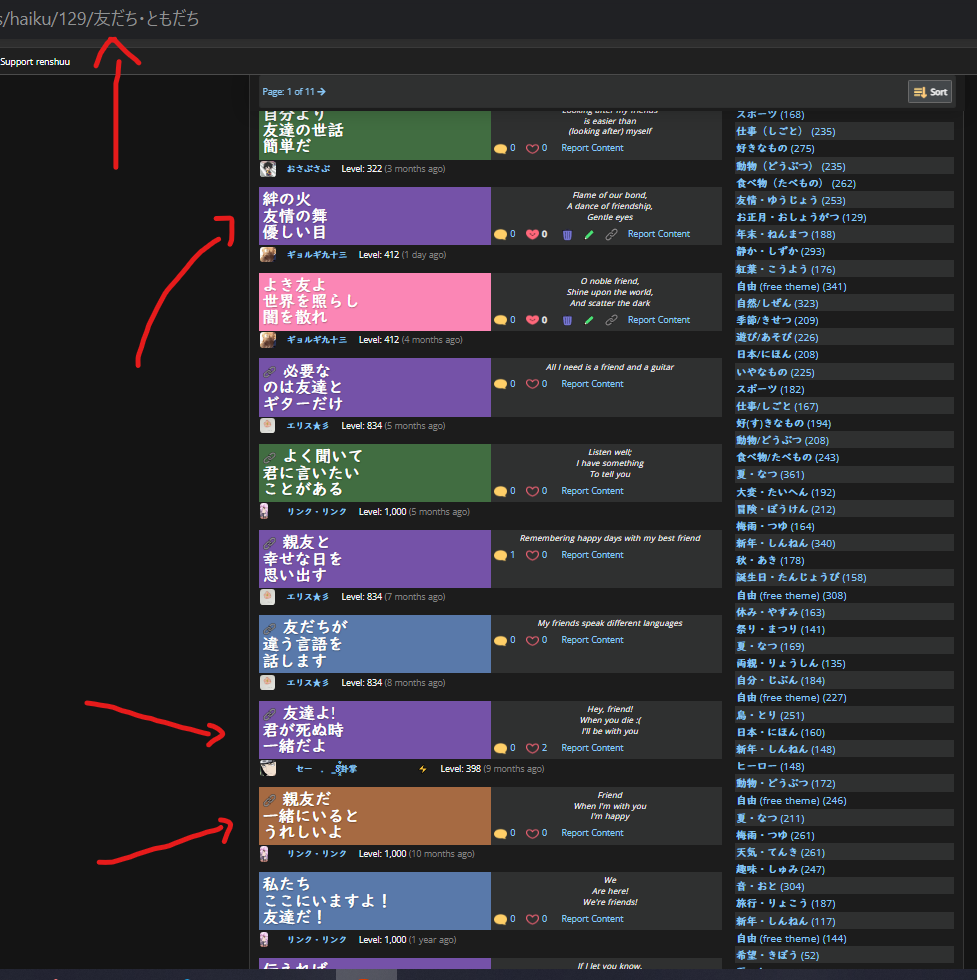977x980 pixels.
Task: Go to next page using pagination arrow
Action: (322, 92)
